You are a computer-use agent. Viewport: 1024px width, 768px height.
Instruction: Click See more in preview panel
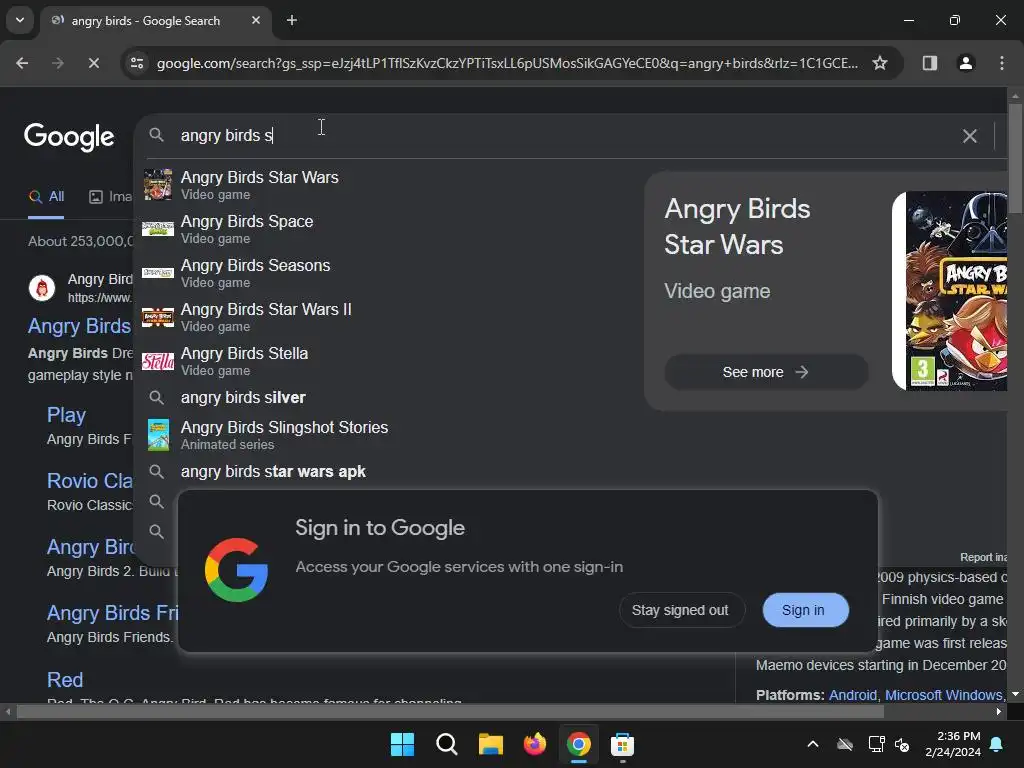pos(766,372)
